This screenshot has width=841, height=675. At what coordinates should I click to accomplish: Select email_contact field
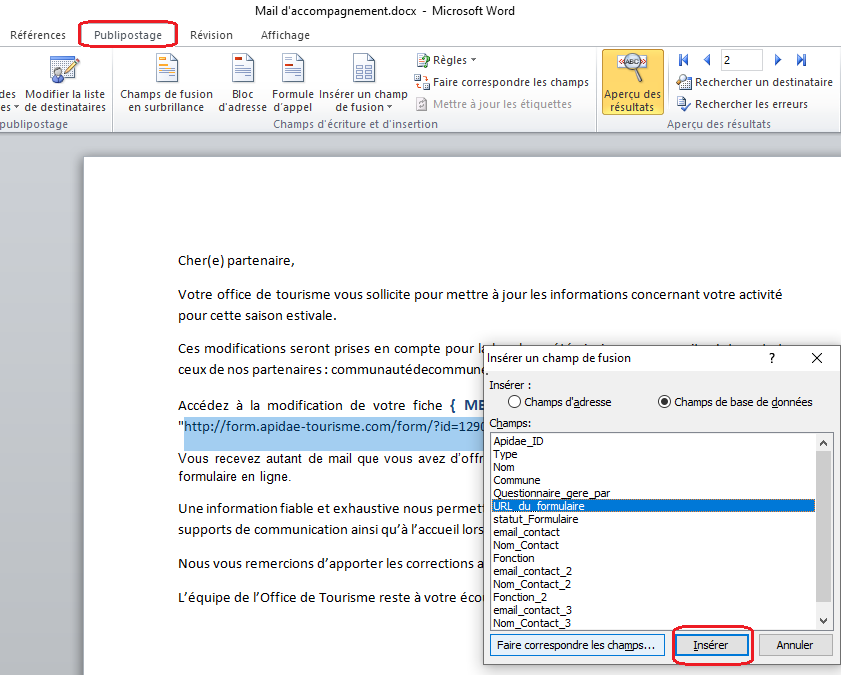click(x=653, y=532)
